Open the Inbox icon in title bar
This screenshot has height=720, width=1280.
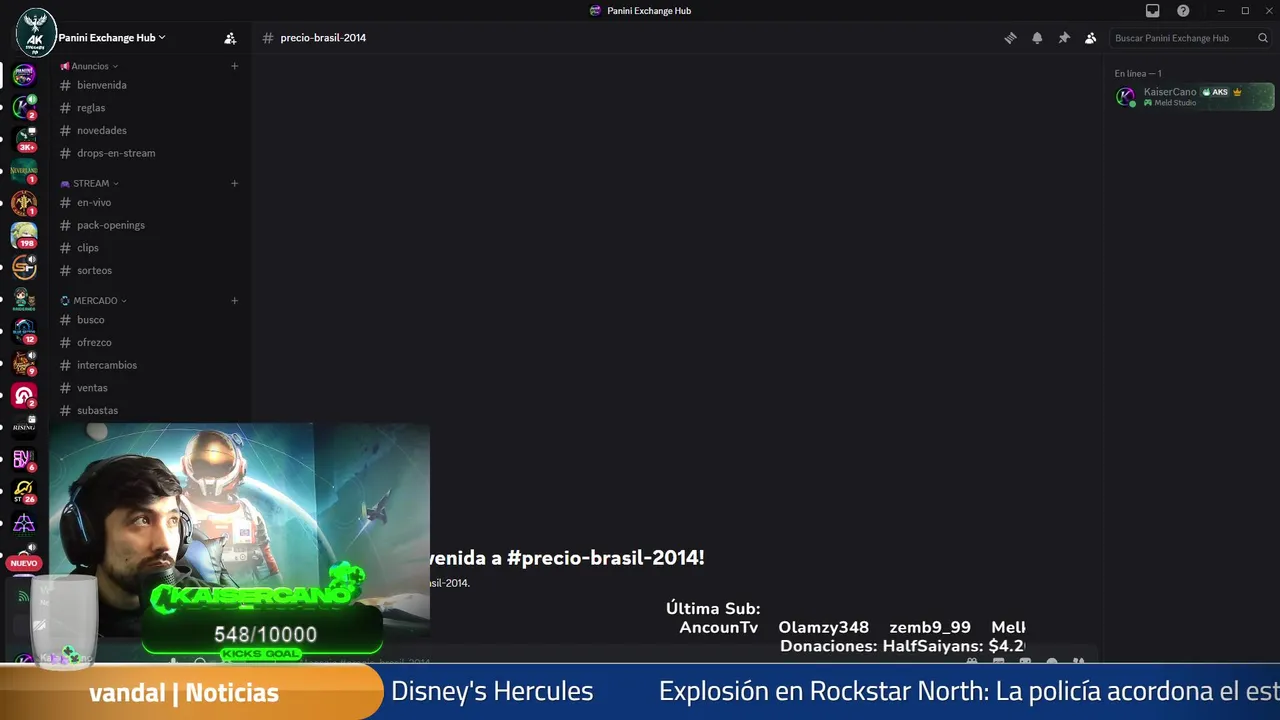coord(1153,11)
